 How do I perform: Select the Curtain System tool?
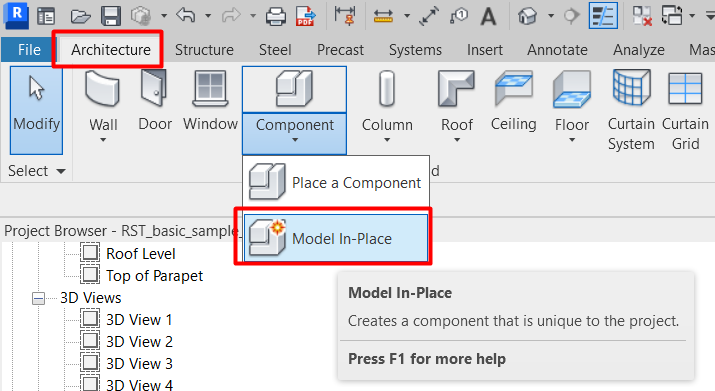[x=631, y=110]
